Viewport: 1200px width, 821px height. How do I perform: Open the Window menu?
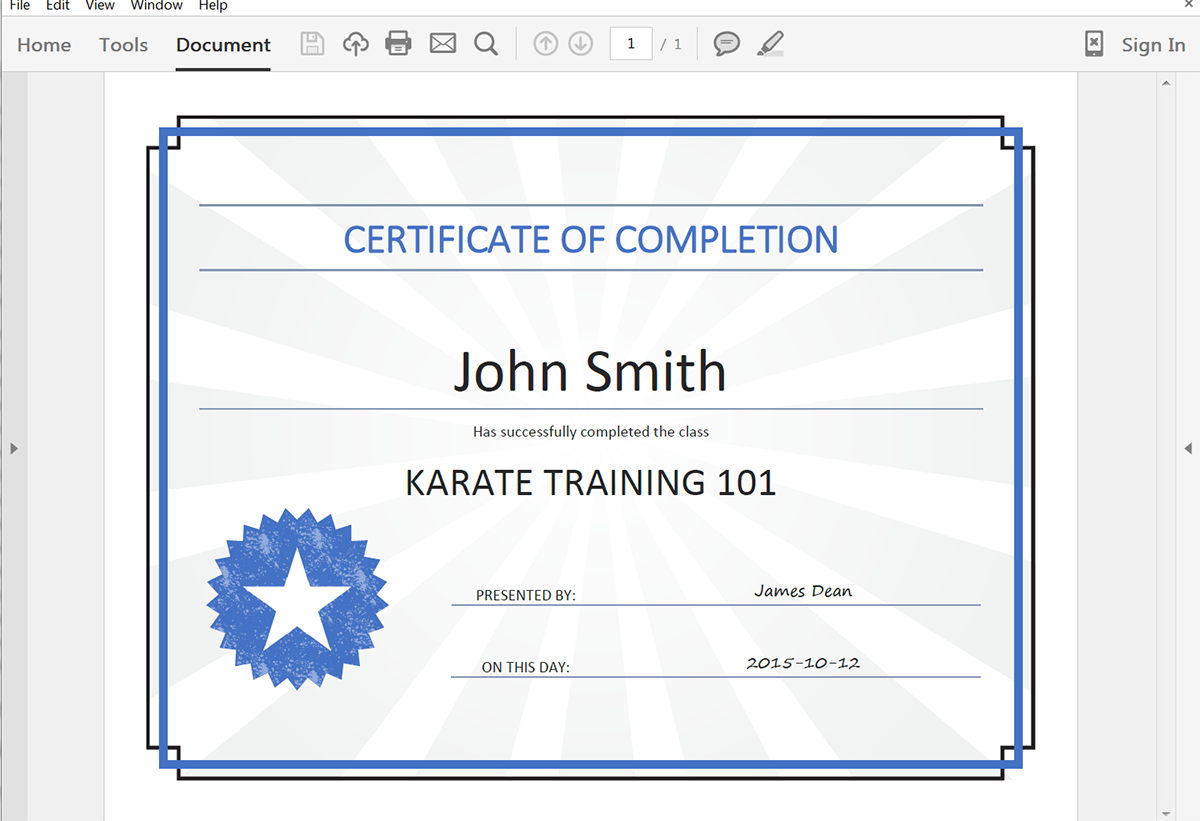pos(157,6)
